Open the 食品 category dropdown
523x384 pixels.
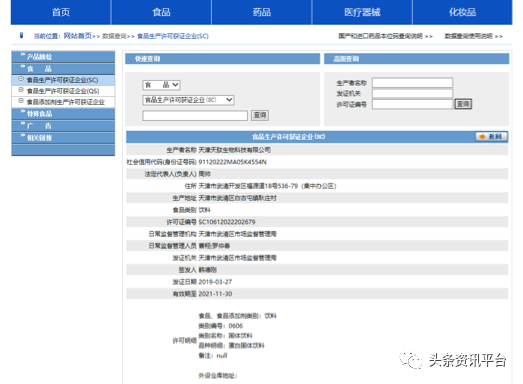[161, 85]
